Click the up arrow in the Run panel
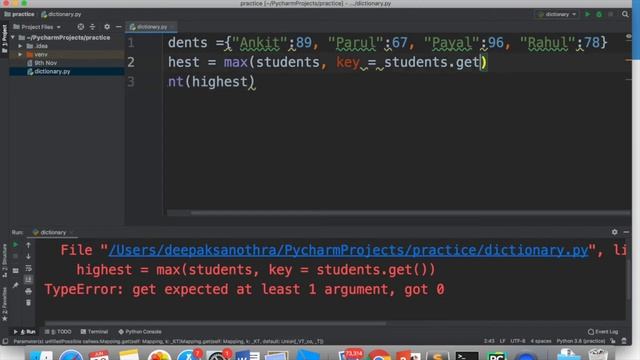640x360 pixels. pyautogui.click(x=28, y=245)
